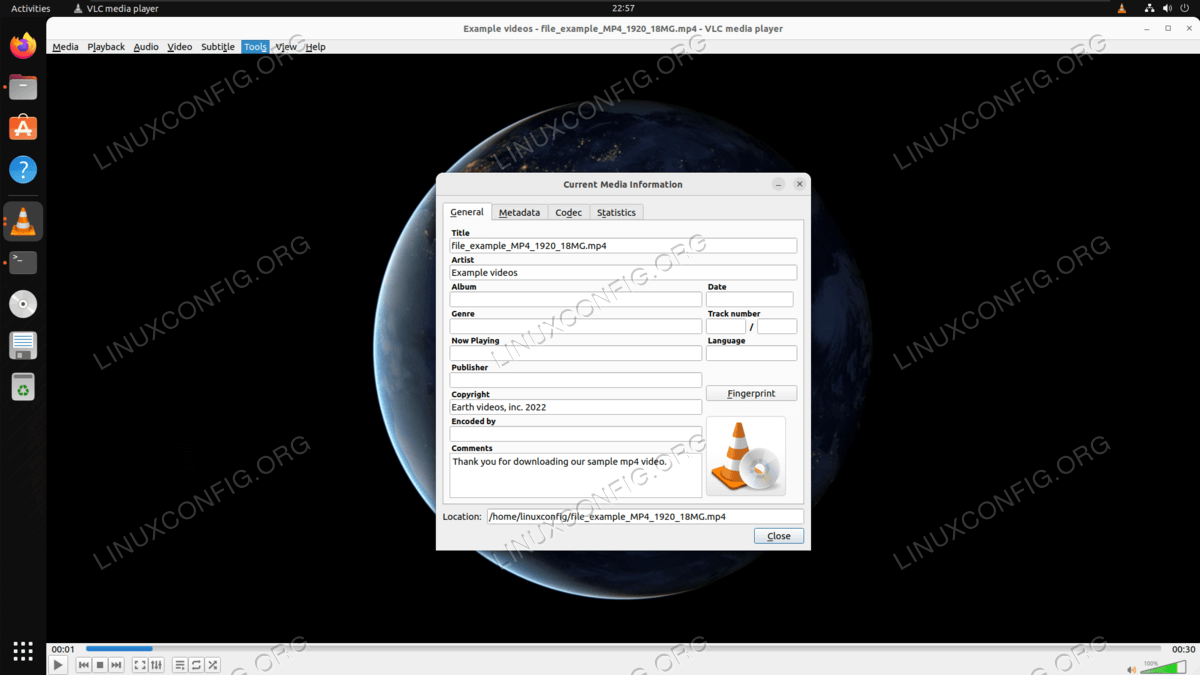Click the VLC icon in the dock
The image size is (1200, 675).
pyautogui.click(x=23, y=221)
